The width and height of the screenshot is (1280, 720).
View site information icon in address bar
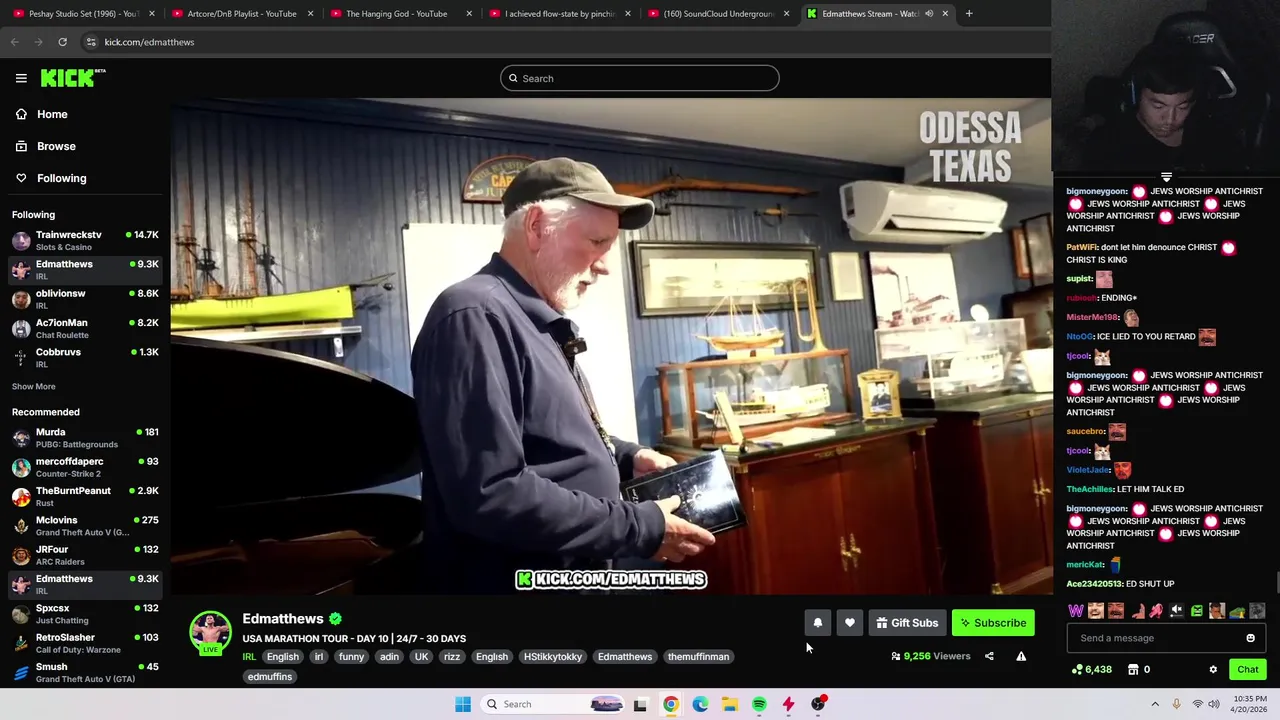pyautogui.click(x=90, y=42)
